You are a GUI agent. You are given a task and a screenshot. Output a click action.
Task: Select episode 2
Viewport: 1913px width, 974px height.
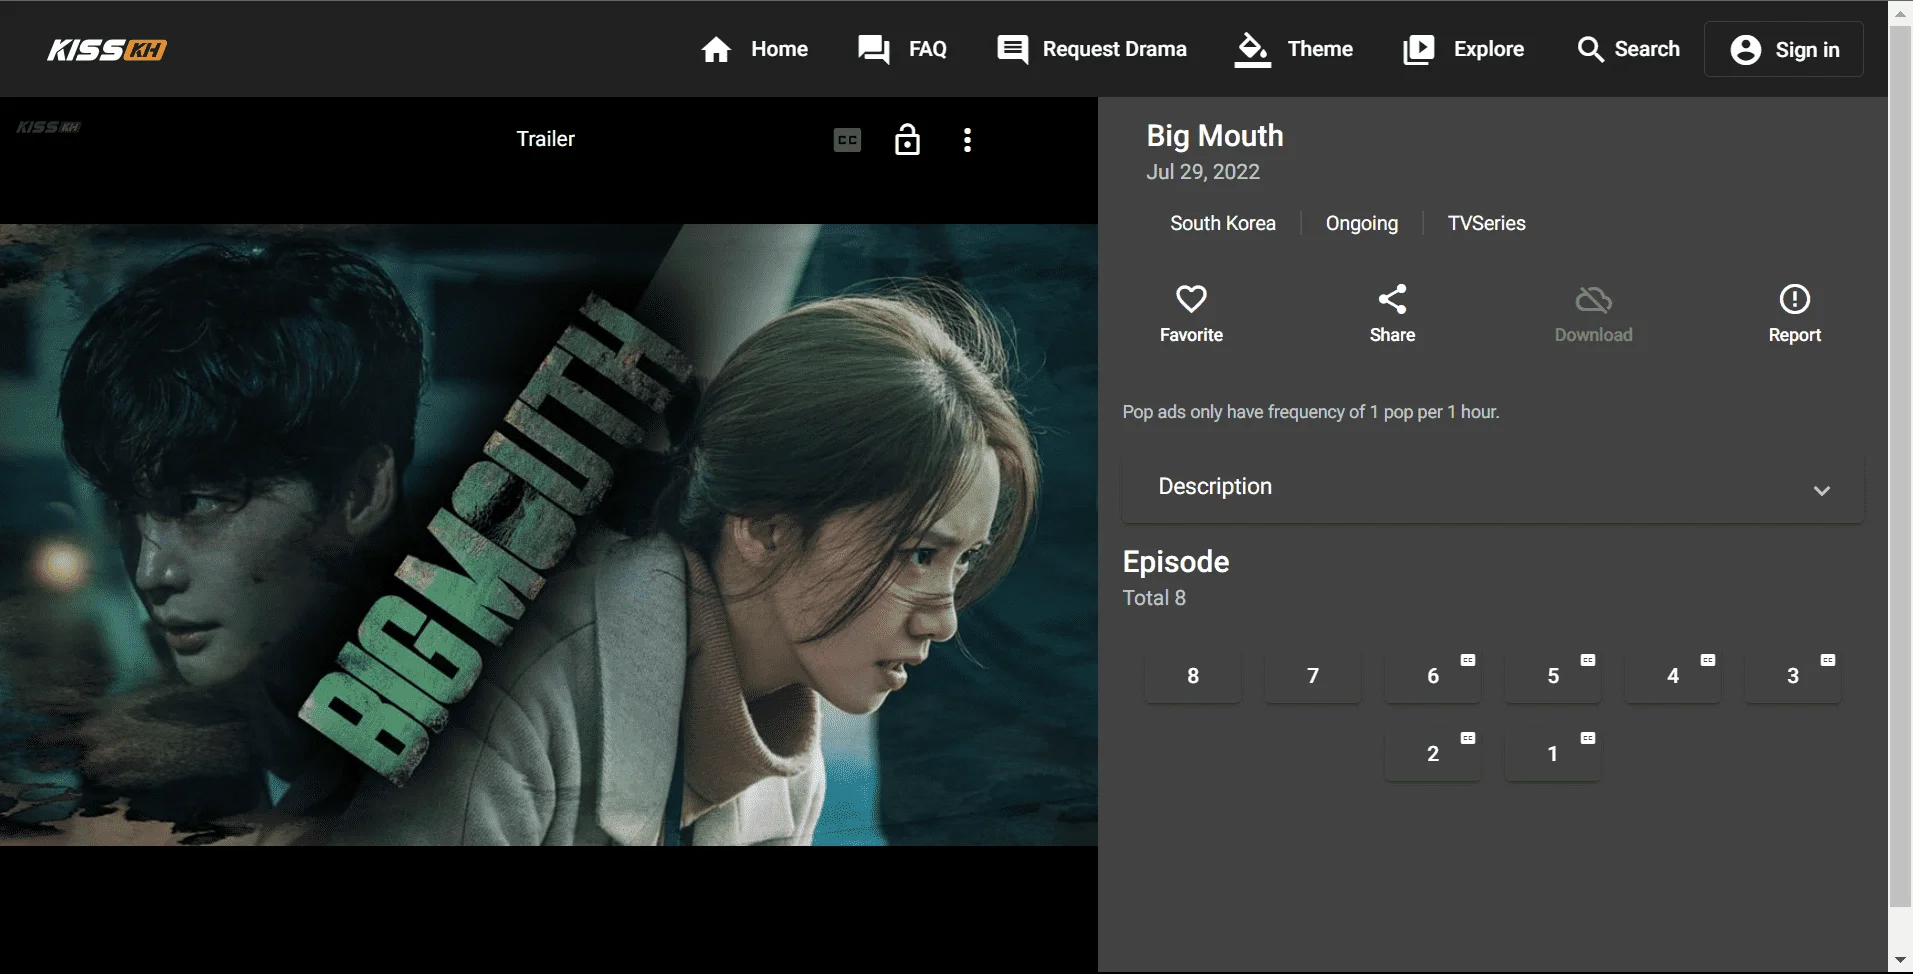[1433, 754]
